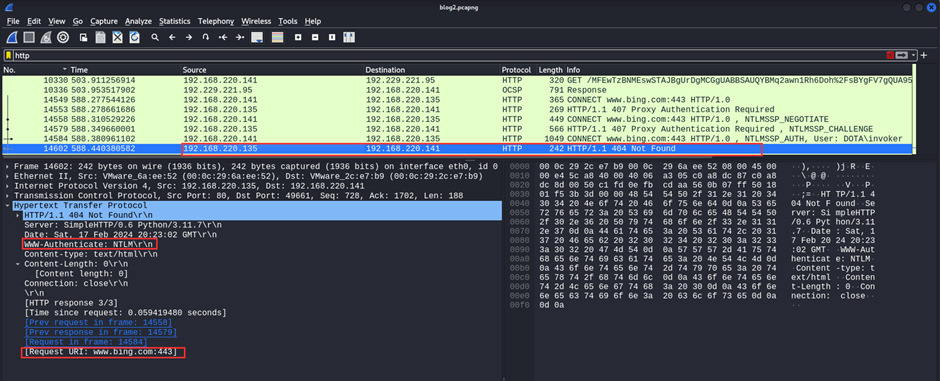The width and height of the screenshot is (940, 381).
Task: Open the Tools menu
Action: (288, 21)
